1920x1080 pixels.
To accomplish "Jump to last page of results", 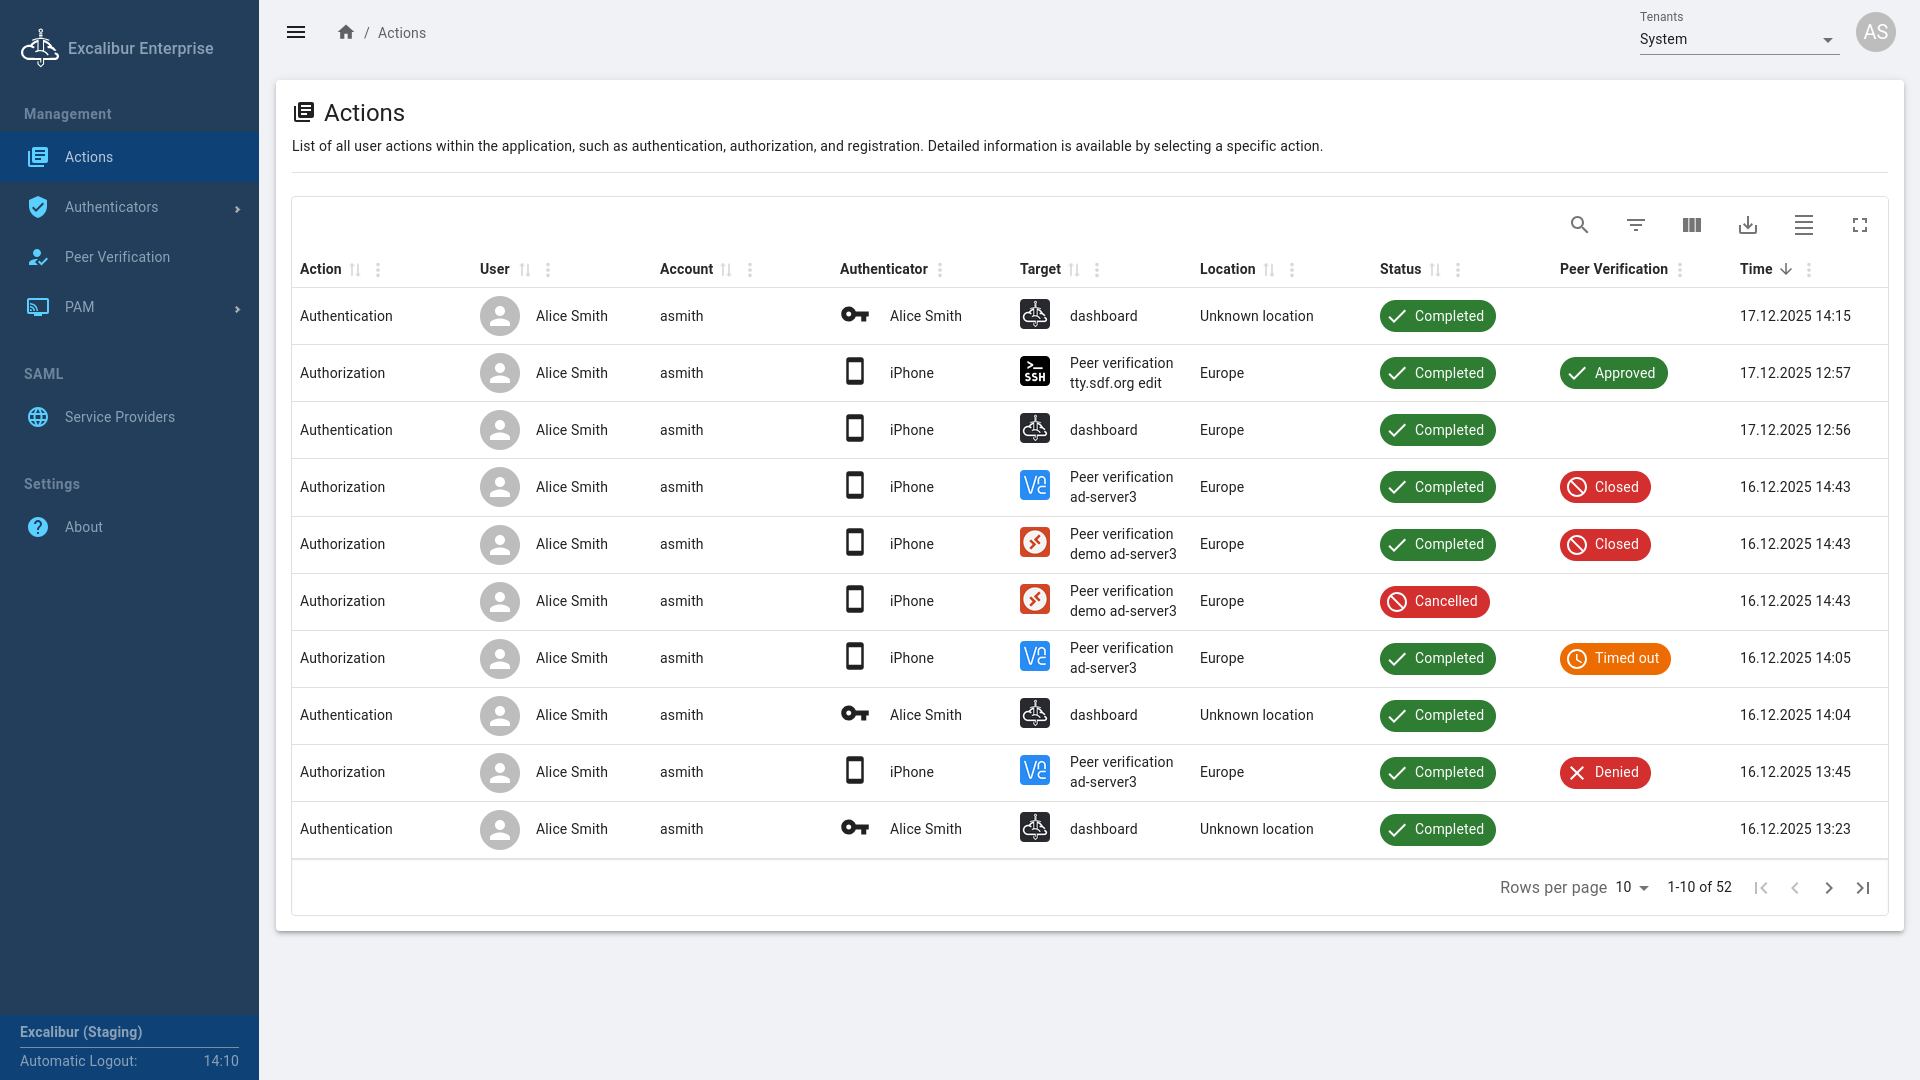I will [1862, 888].
